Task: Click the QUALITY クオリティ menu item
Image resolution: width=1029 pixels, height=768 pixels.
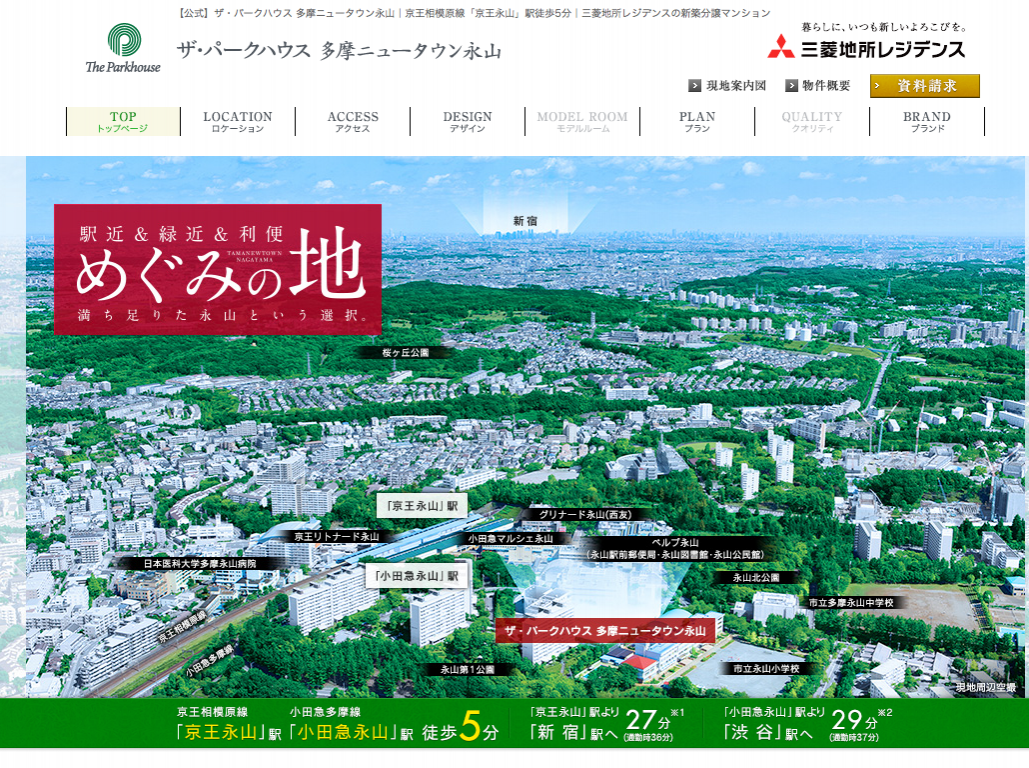Action: pyautogui.click(x=812, y=121)
